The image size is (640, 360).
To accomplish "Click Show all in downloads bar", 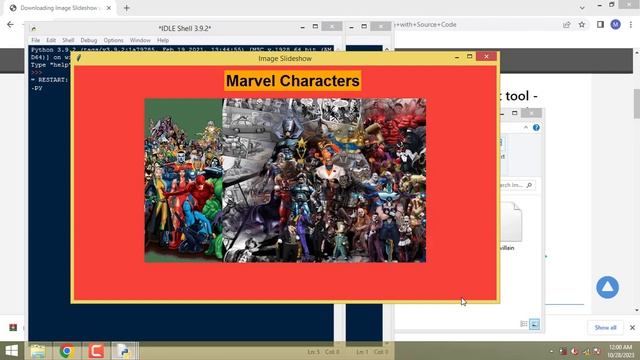I will [x=605, y=328].
